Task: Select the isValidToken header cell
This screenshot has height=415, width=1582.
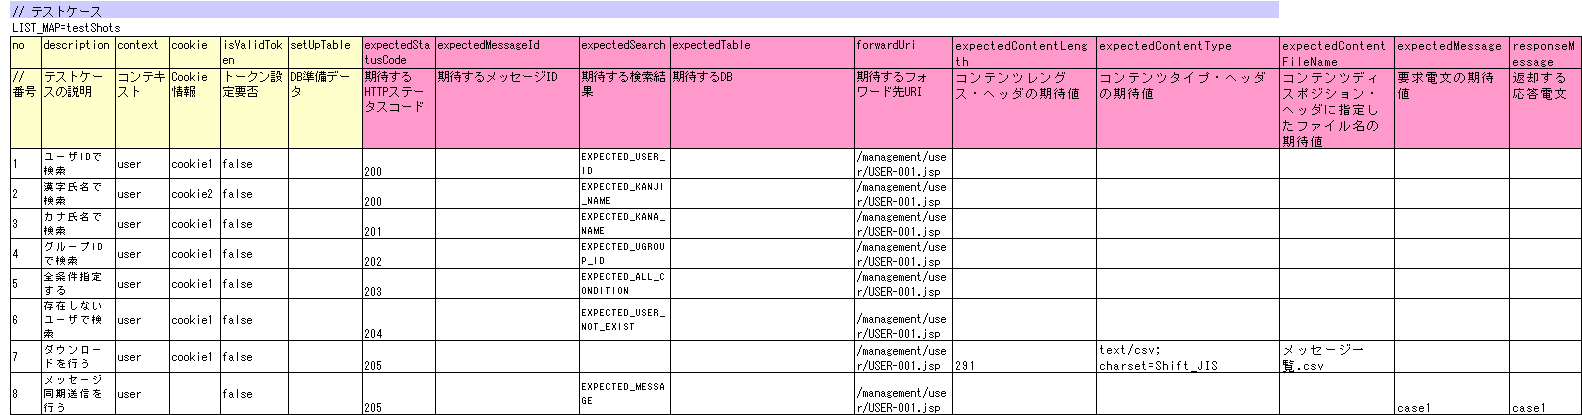Action: point(254,52)
